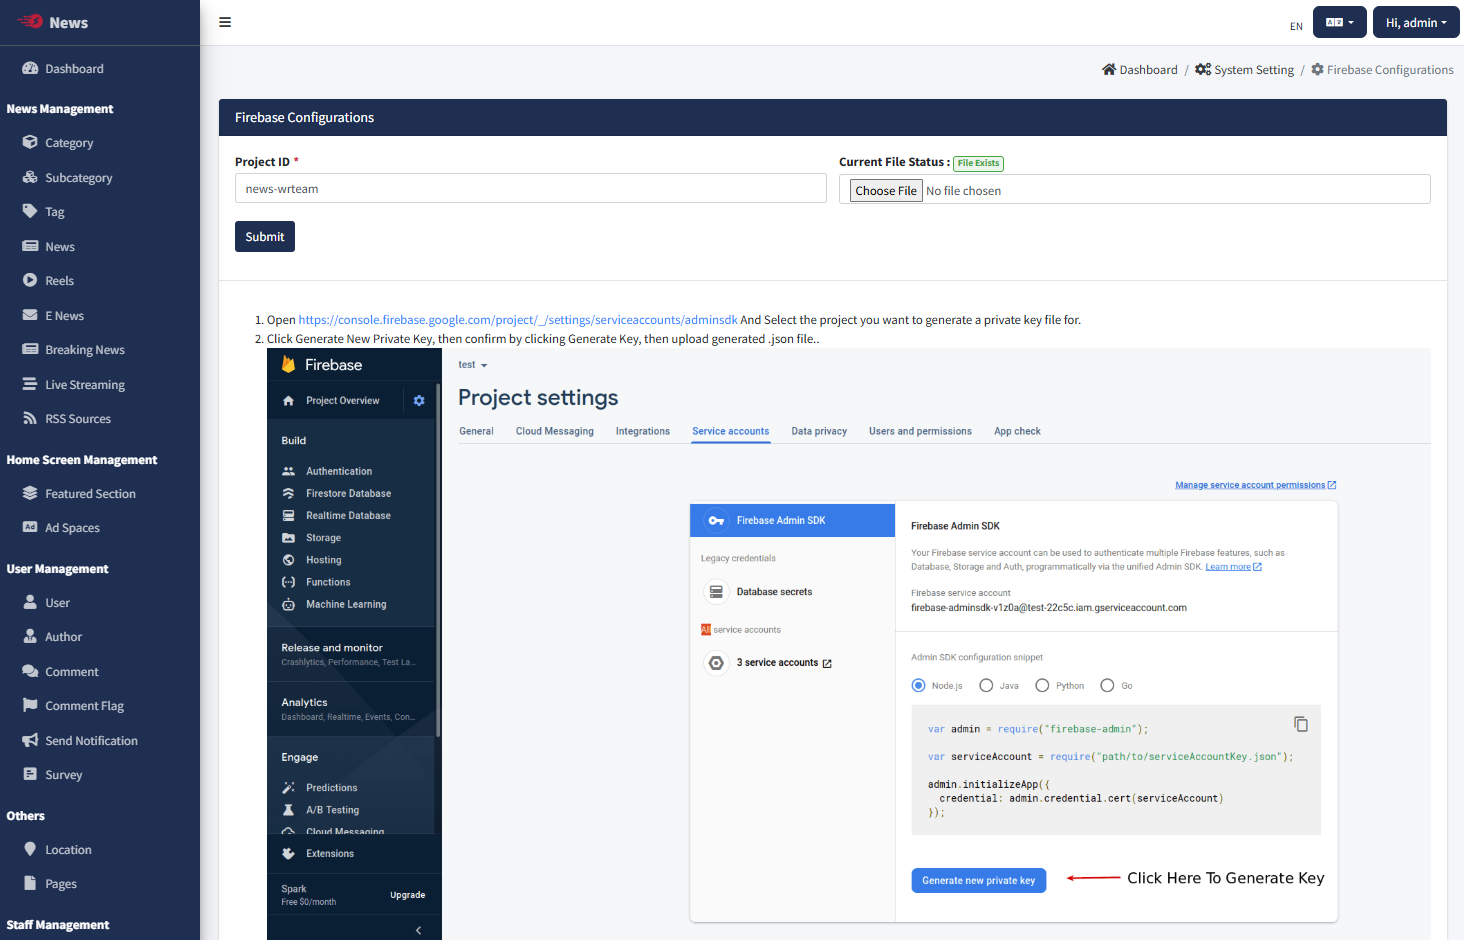
Task: Click Machine Learning in the Firebase sidebar
Action: [x=335, y=604]
